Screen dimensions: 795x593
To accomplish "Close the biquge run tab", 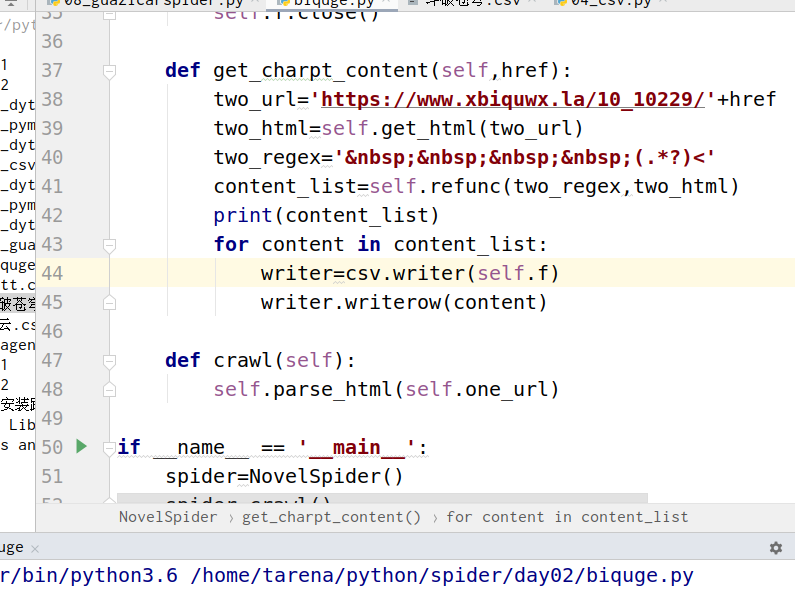I will (x=35, y=548).
